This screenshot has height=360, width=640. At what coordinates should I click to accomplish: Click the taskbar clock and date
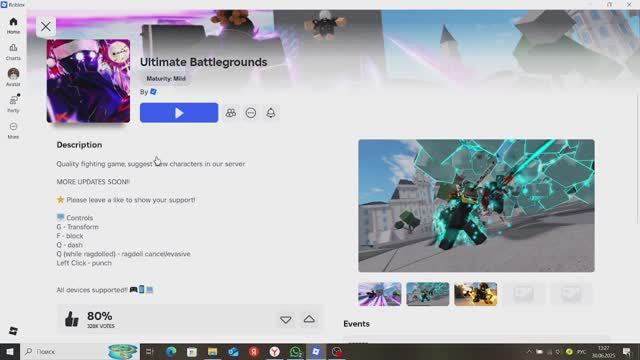[603, 351]
